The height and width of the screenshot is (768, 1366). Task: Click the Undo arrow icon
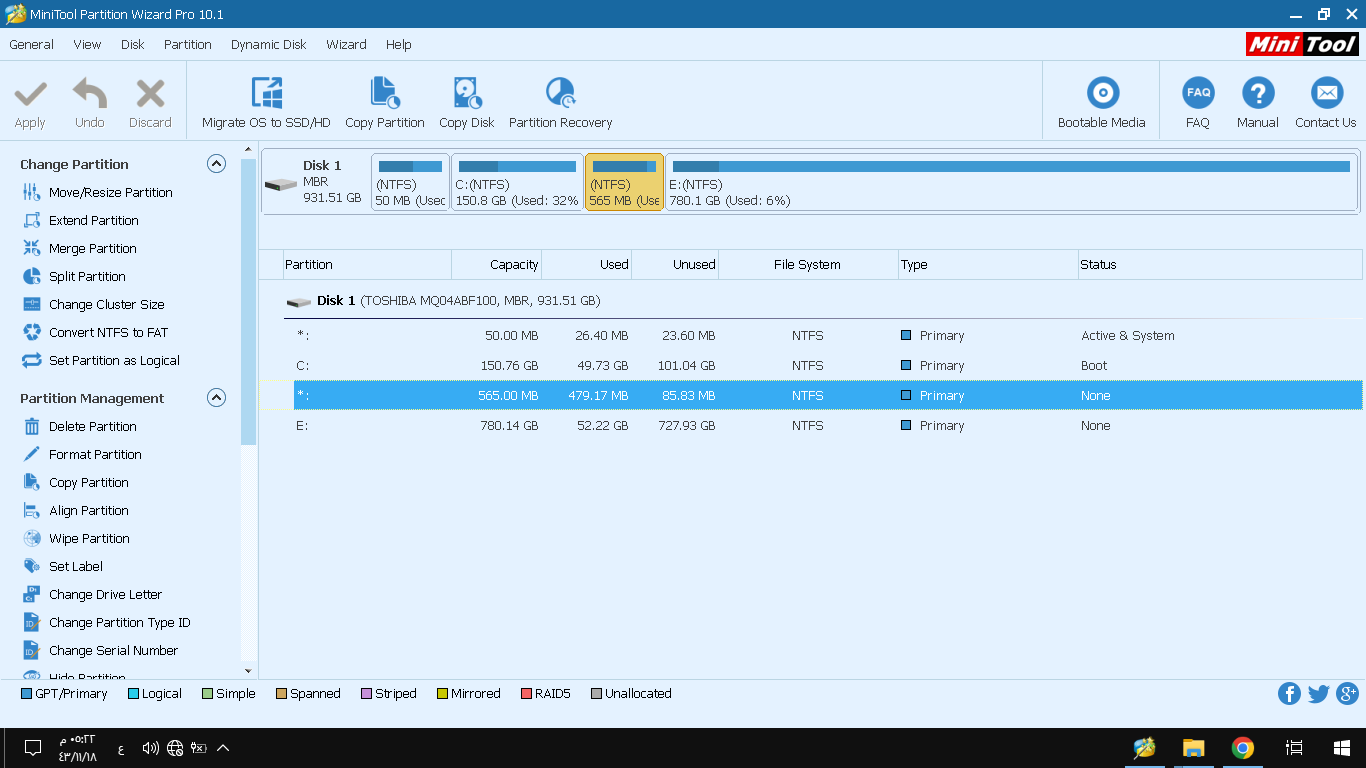coord(90,95)
